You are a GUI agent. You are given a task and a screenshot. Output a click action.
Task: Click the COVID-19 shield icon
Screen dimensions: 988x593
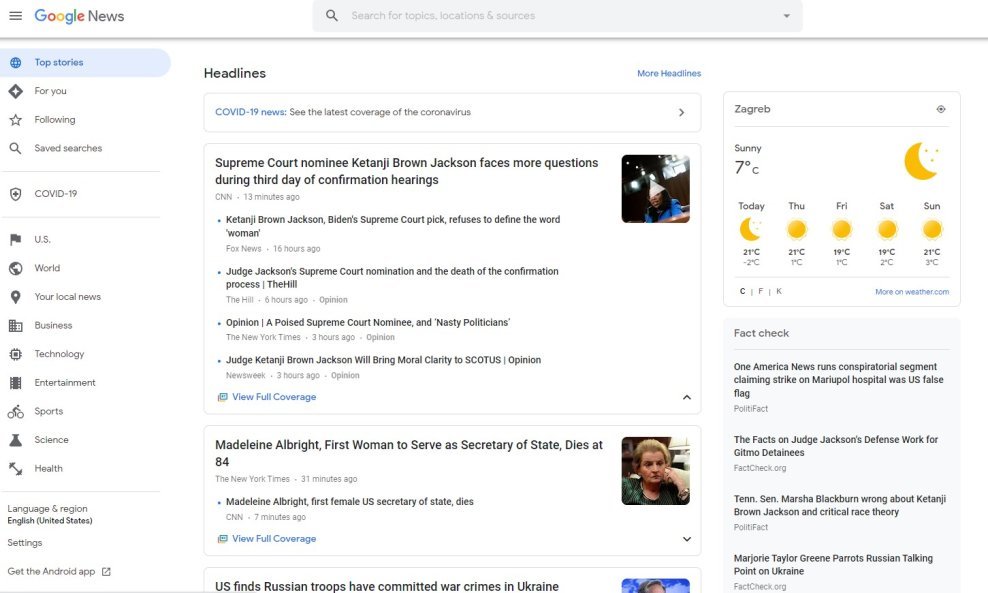[16, 194]
